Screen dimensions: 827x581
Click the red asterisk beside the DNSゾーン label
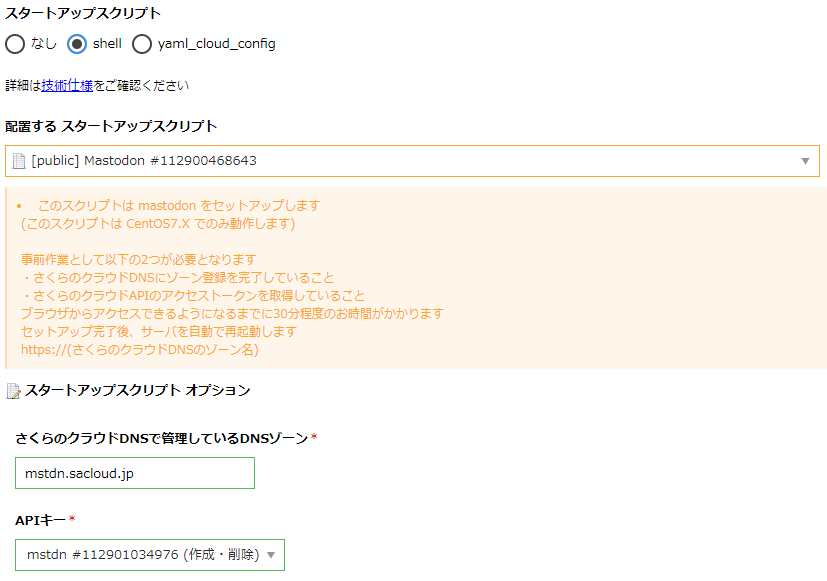314,437
